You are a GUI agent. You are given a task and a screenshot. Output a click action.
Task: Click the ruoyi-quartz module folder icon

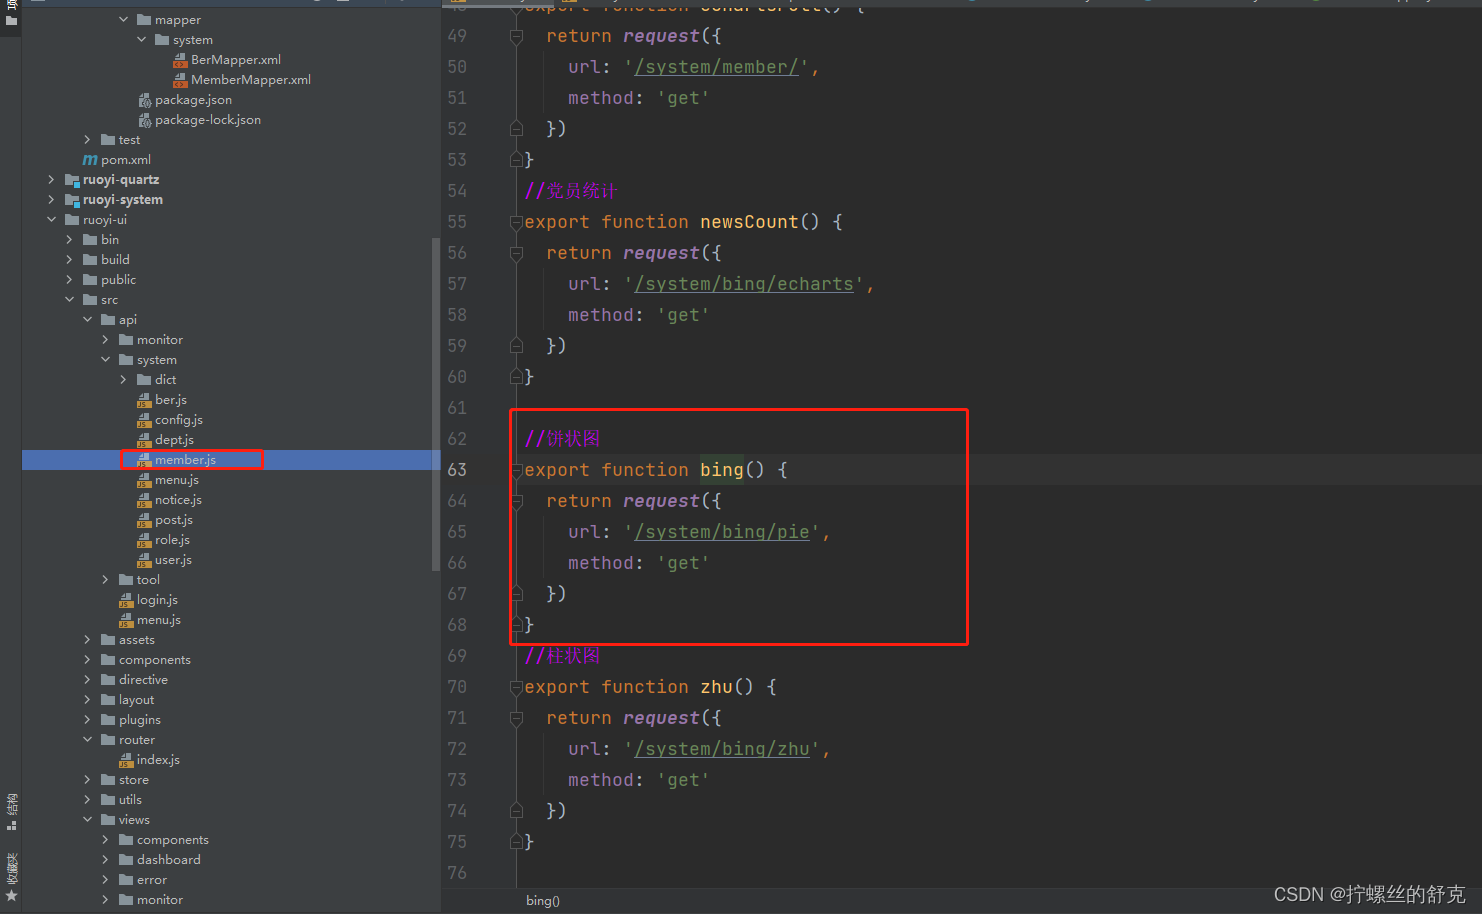click(x=72, y=180)
